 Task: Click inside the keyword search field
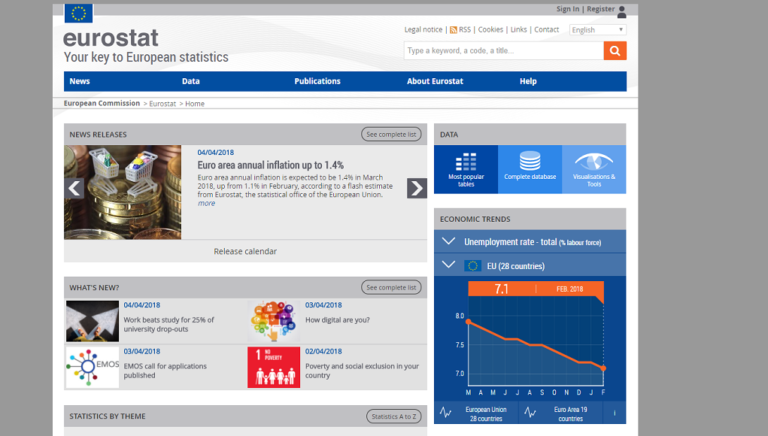coord(504,50)
